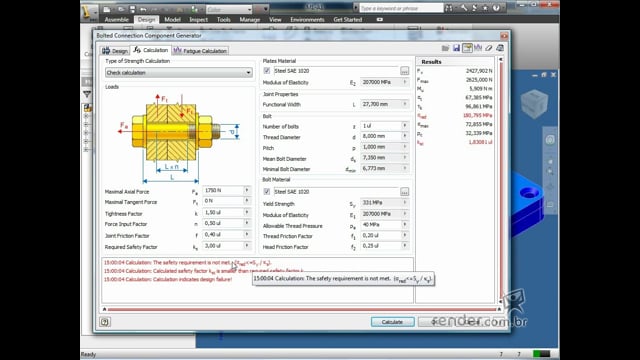640x360 pixels.
Task: Click the arrow beside Joint Friction Factor value
Action: coord(247,235)
